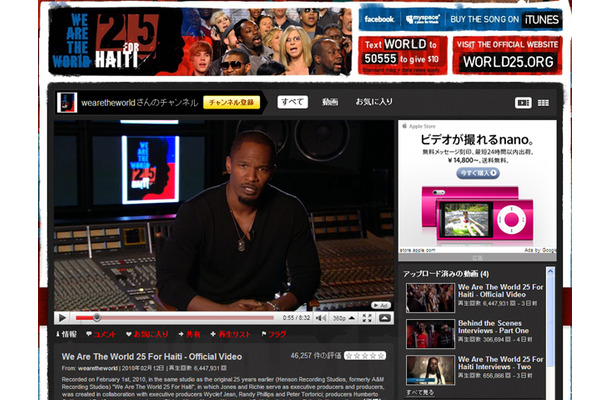Click the 46,257 件の評価 ratings count
Screen dimensions: 610x400
point(316,356)
